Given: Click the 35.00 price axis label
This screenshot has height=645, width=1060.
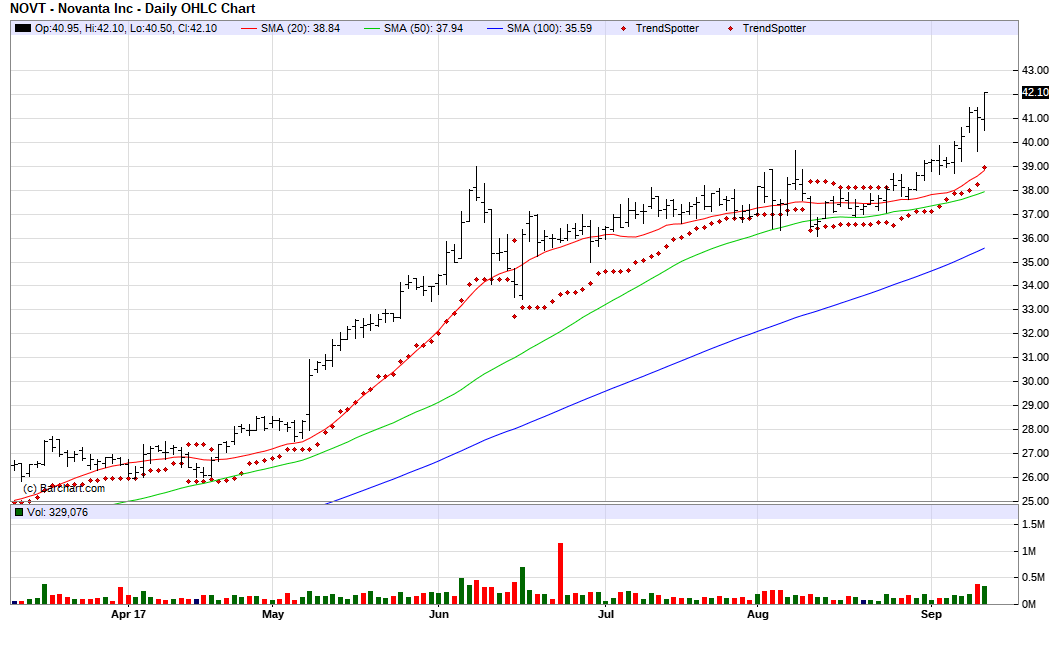Looking at the screenshot, I should point(1035,262).
